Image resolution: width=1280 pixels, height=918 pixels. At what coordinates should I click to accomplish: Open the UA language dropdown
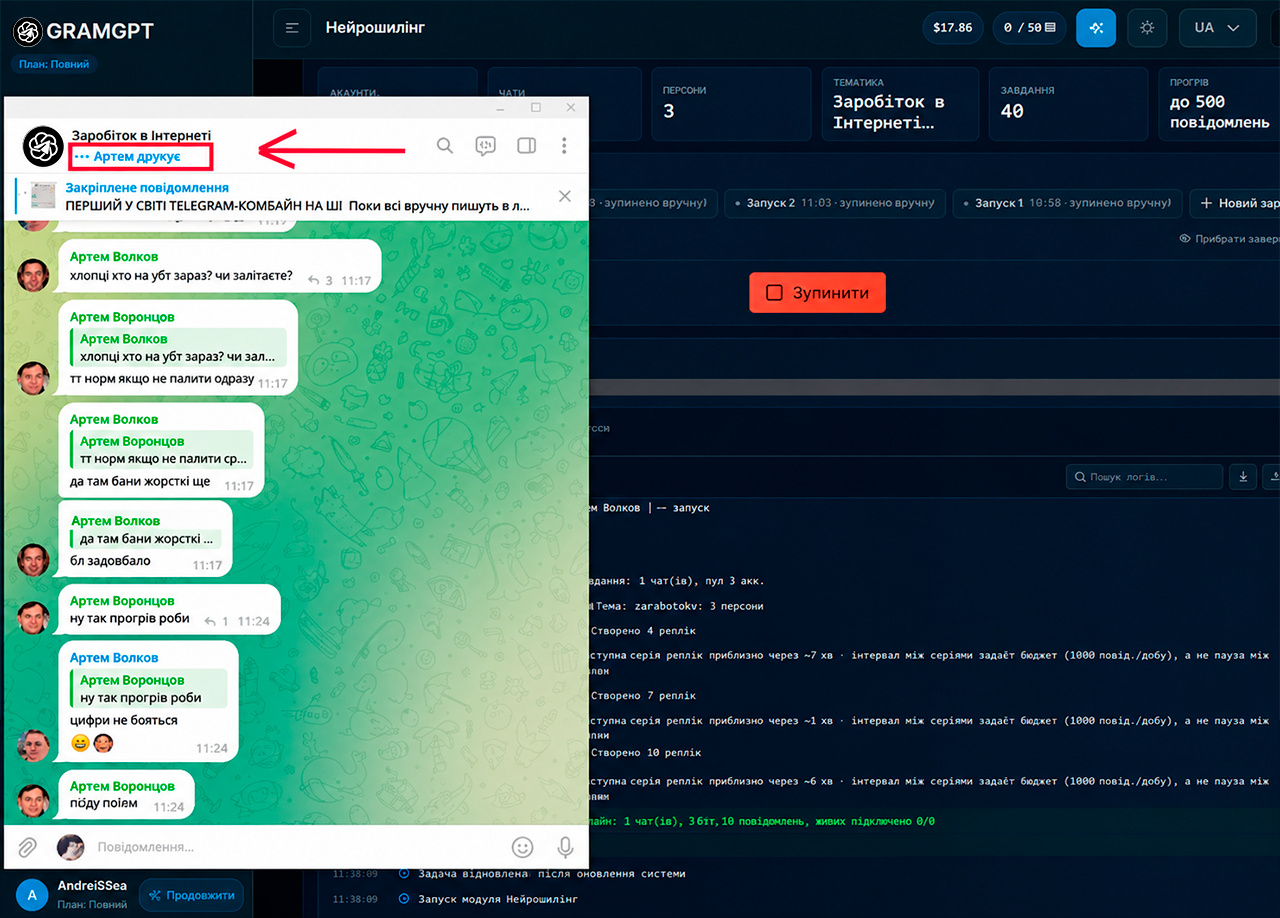[1217, 28]
